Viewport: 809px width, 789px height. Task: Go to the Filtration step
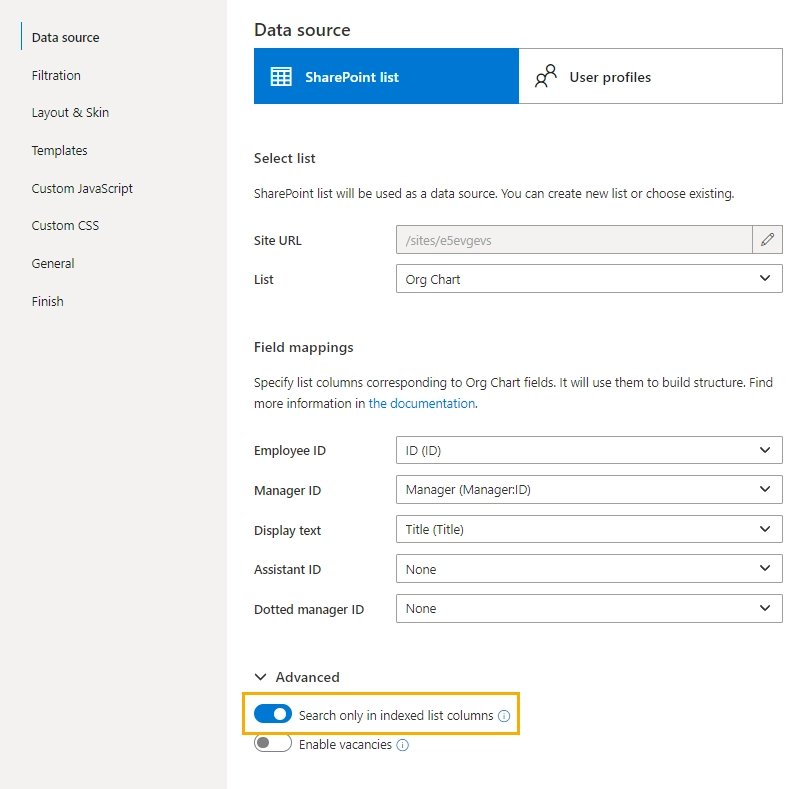tap(56, 75)
